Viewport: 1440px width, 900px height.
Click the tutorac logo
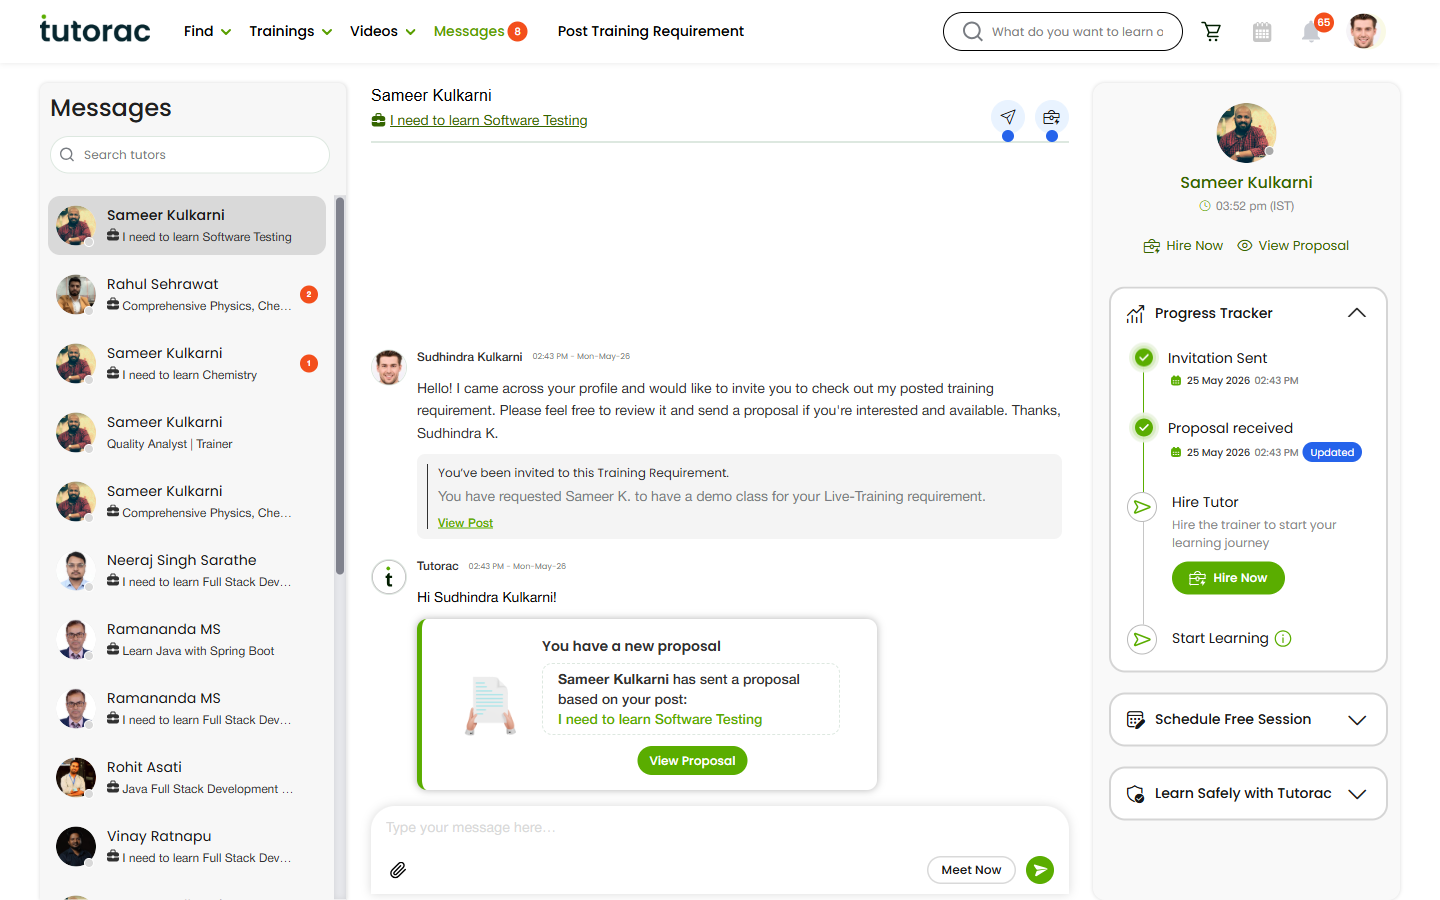pyautogui.click(x=95, y=30)
